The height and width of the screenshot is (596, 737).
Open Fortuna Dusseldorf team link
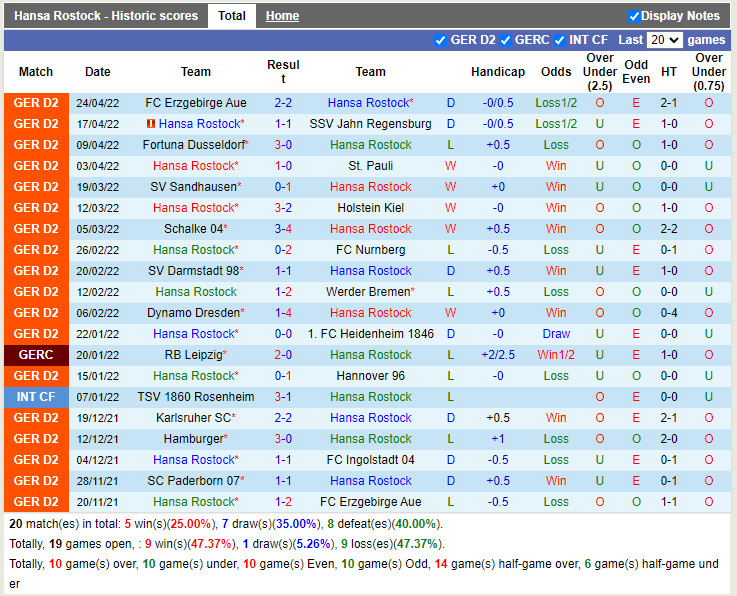point(194,145)
